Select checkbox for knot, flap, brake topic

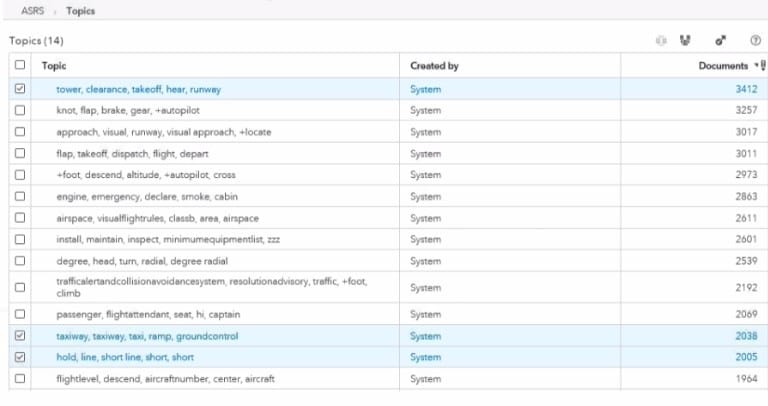pyautogui.click(x=21, y=111)
